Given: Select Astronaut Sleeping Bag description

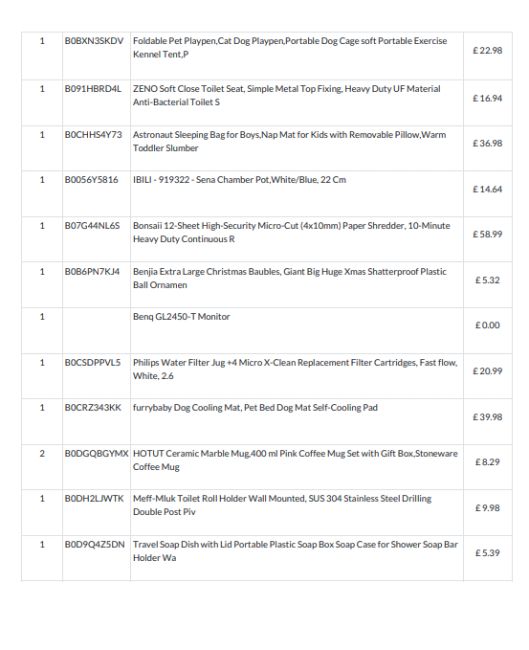Looking at the screenshot, I should (289, 141).
